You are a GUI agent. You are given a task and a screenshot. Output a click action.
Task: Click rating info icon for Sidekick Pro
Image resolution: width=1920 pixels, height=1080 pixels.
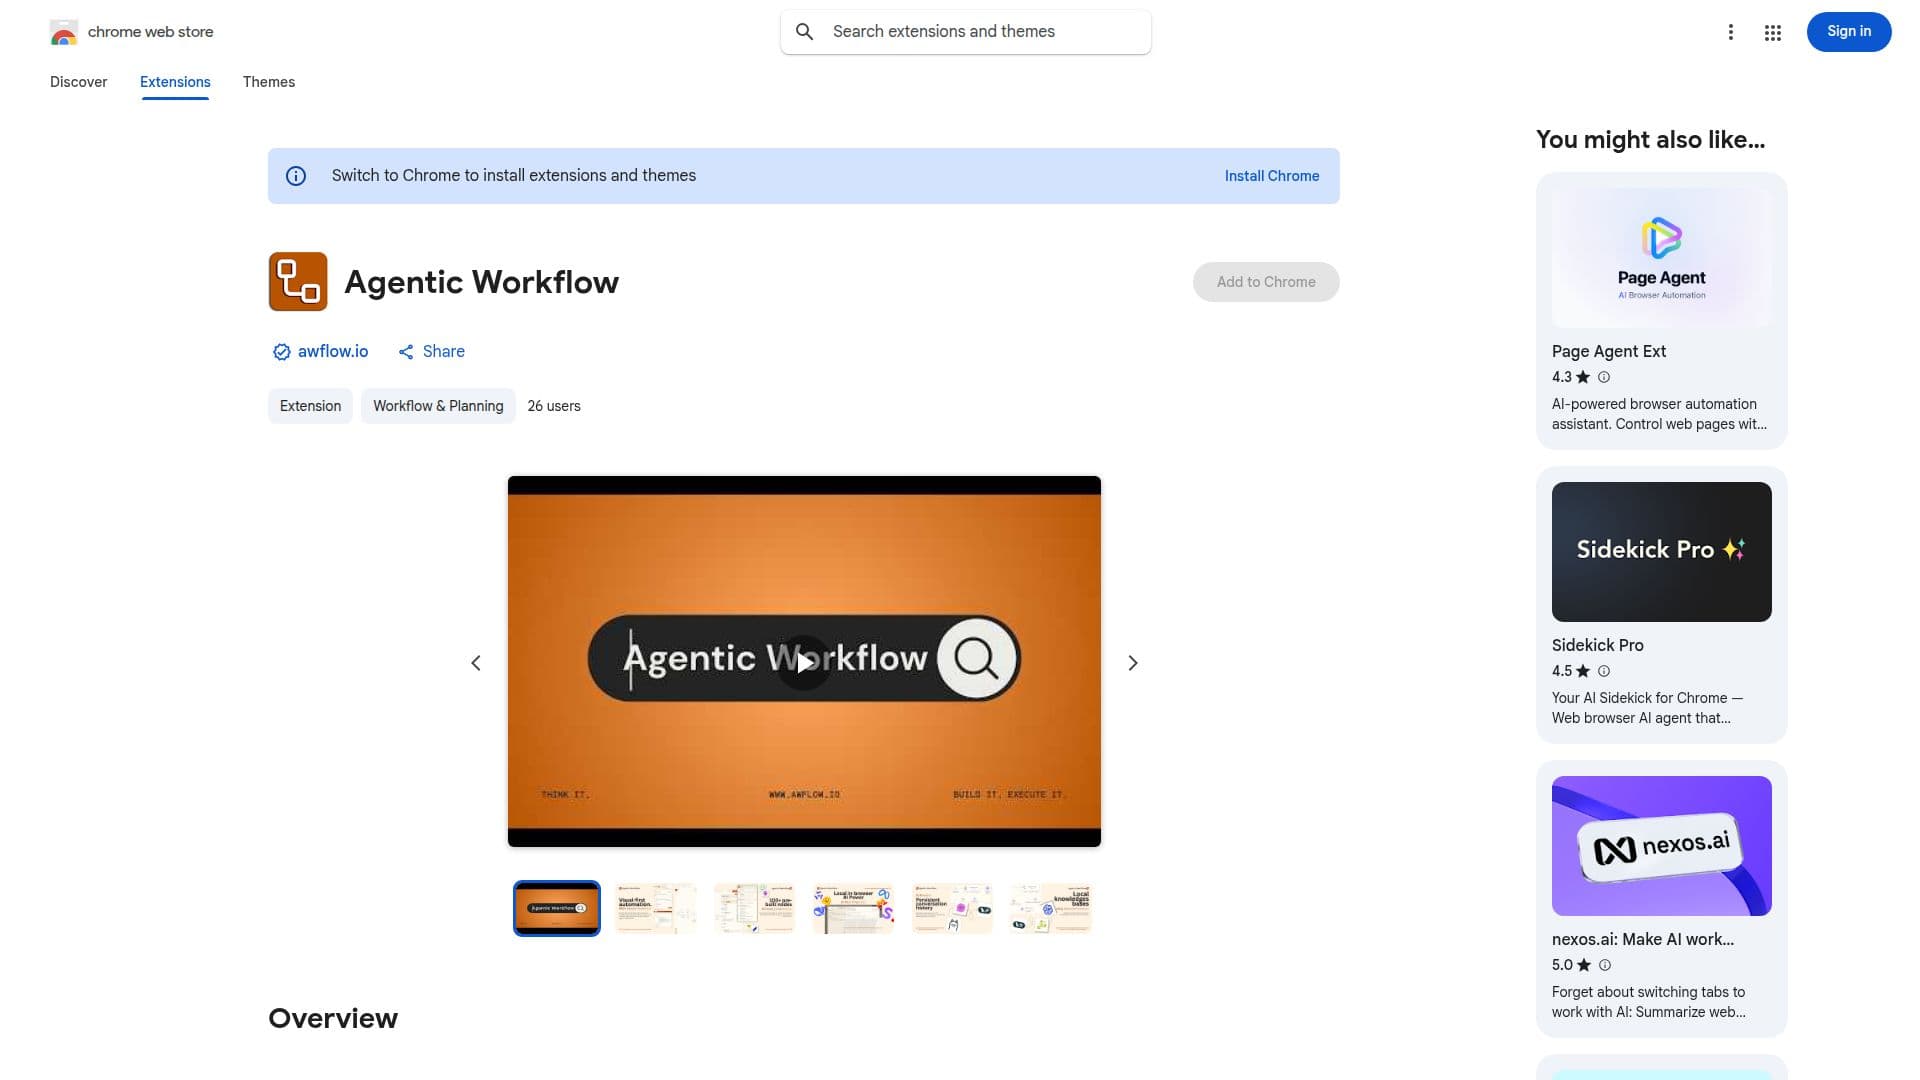(1604, 671)
